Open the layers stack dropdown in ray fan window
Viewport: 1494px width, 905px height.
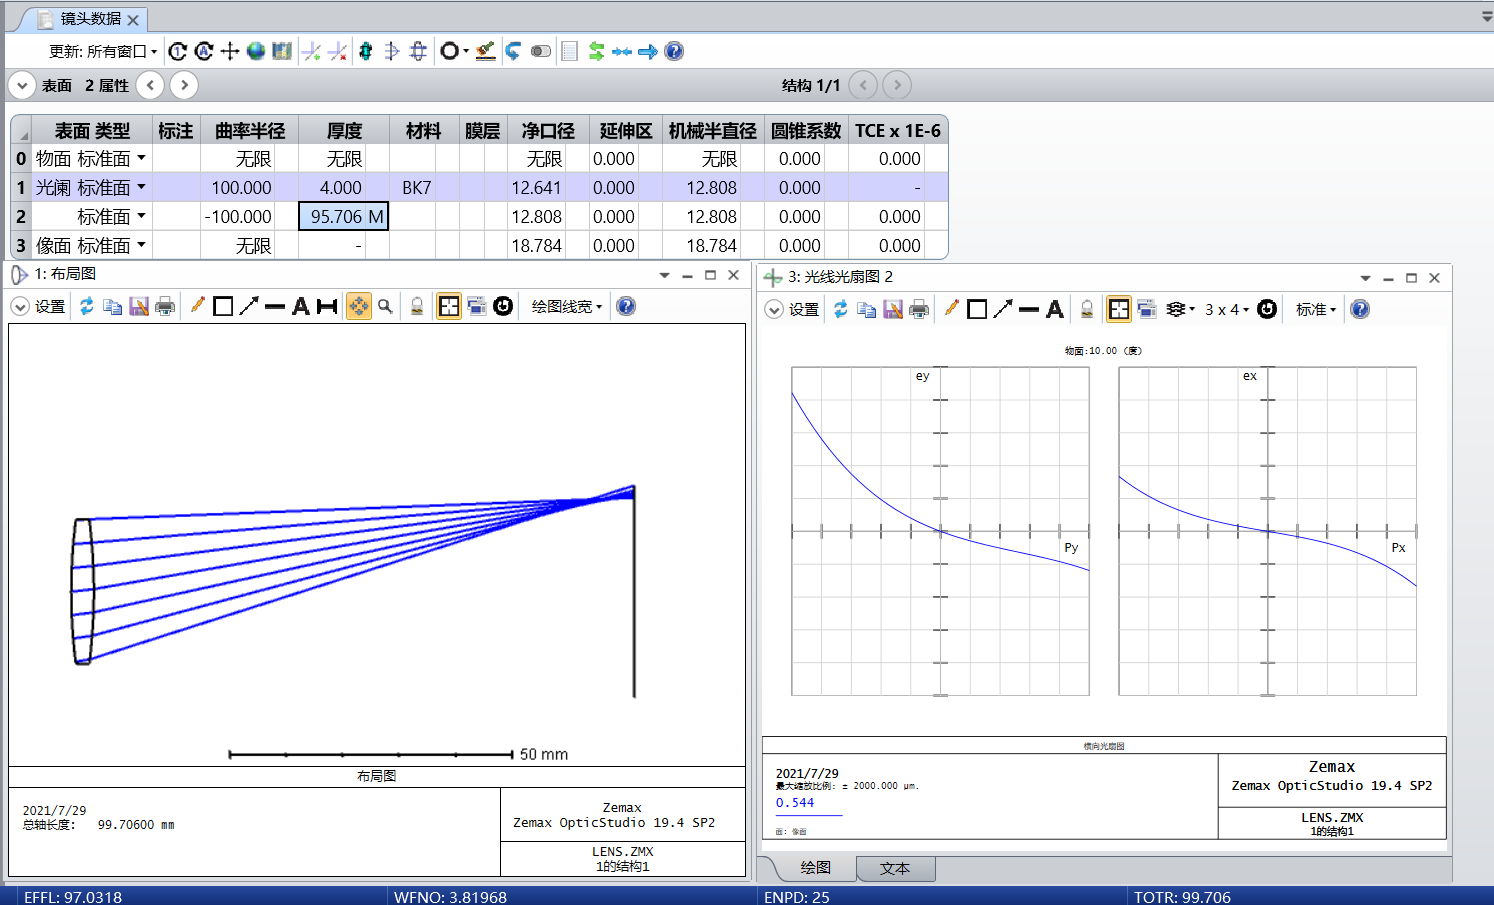(1181, 309)
